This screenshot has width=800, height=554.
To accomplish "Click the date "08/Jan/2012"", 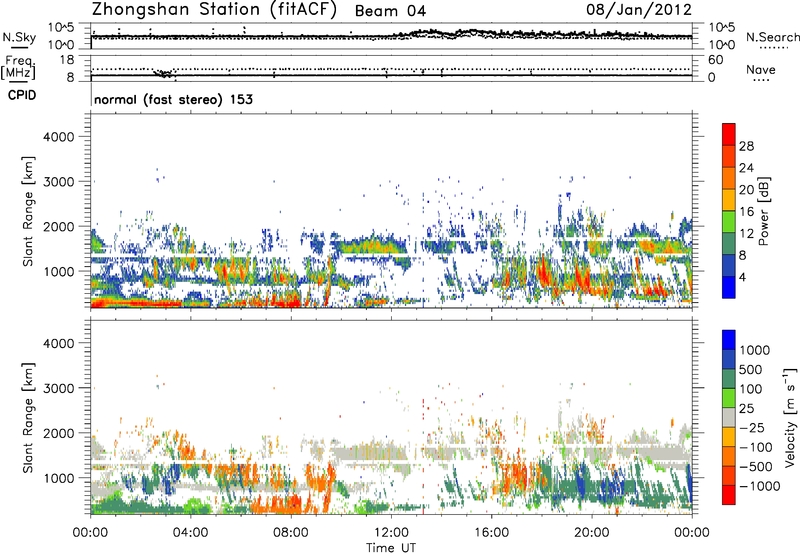I will click(639, 10).
